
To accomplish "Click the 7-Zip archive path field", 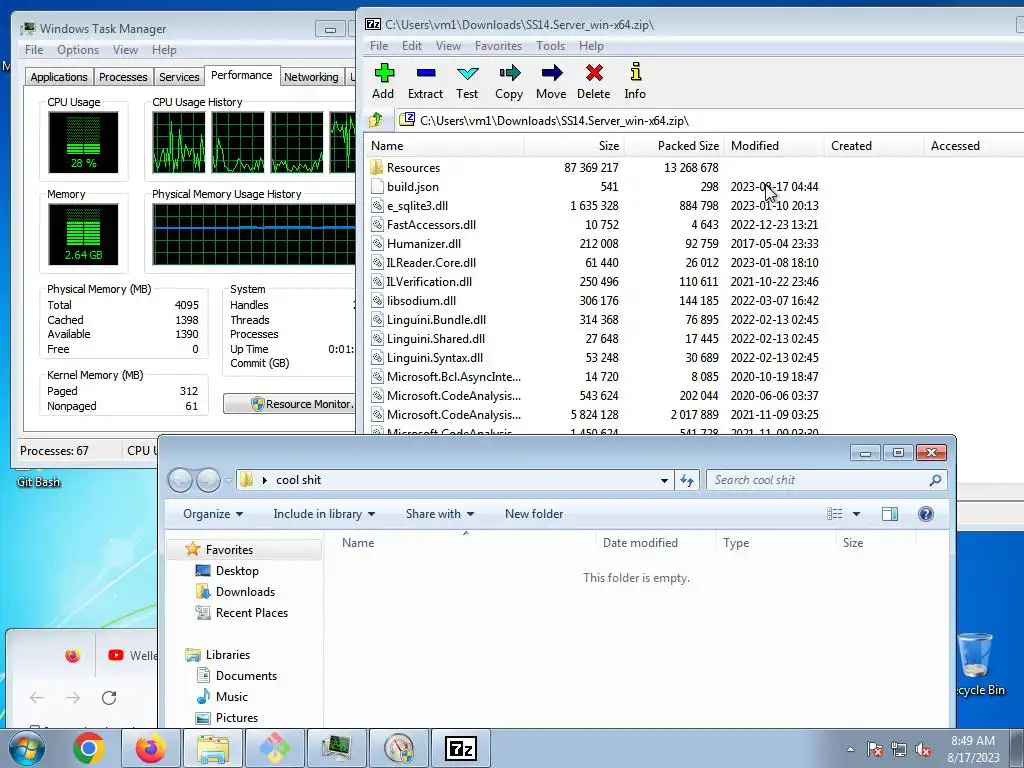I will pyautogui.click(x=709, y=120).
